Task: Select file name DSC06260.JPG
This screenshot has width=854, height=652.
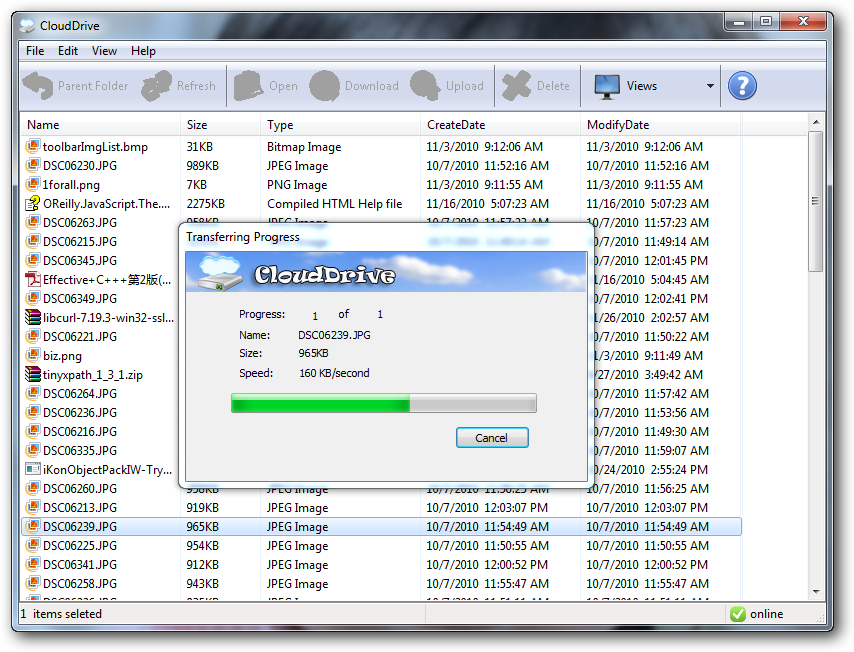Action: (80, 489)
